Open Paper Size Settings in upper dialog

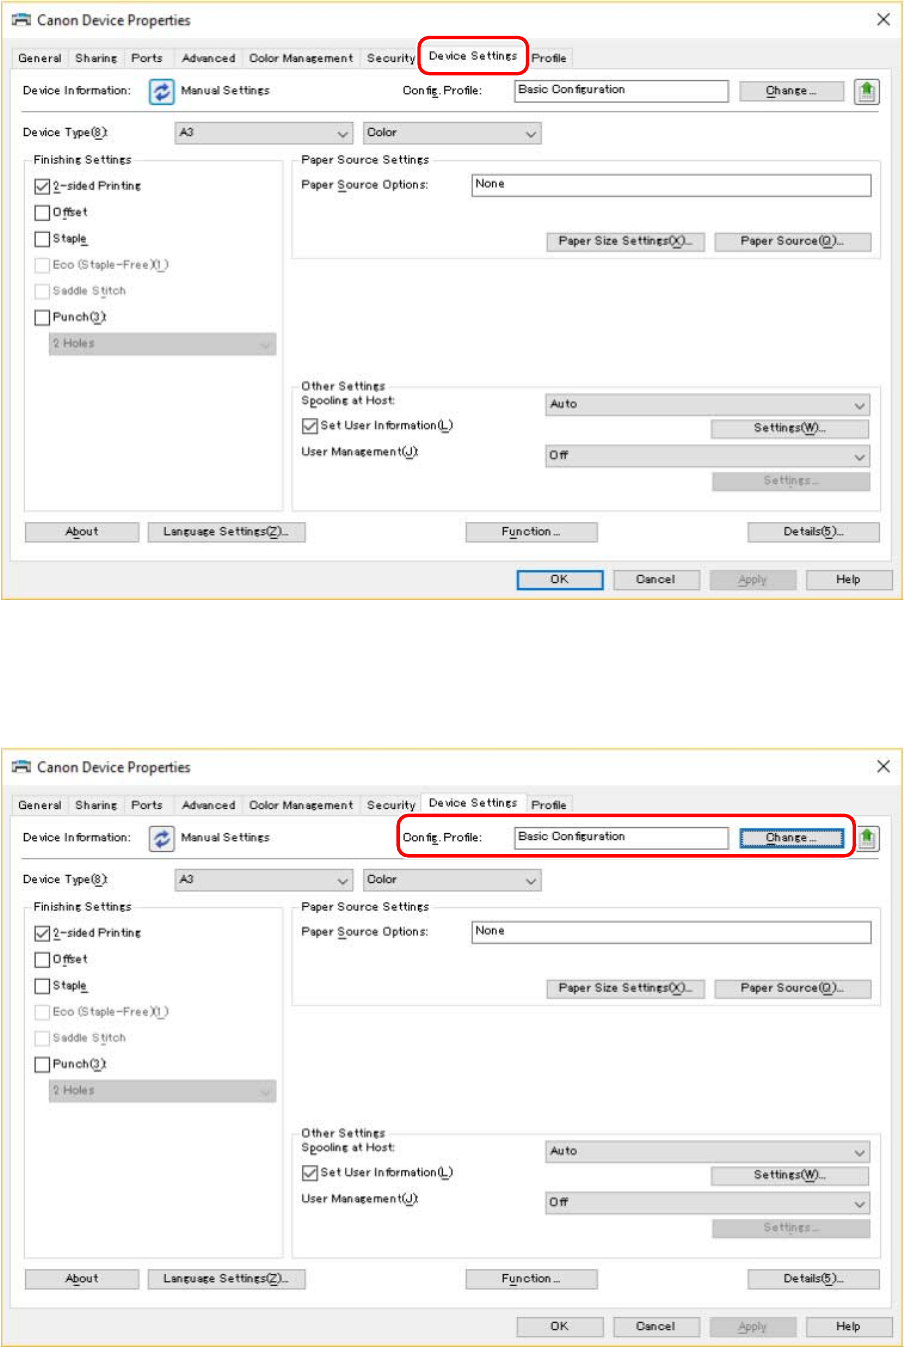(x=626, y=241)
